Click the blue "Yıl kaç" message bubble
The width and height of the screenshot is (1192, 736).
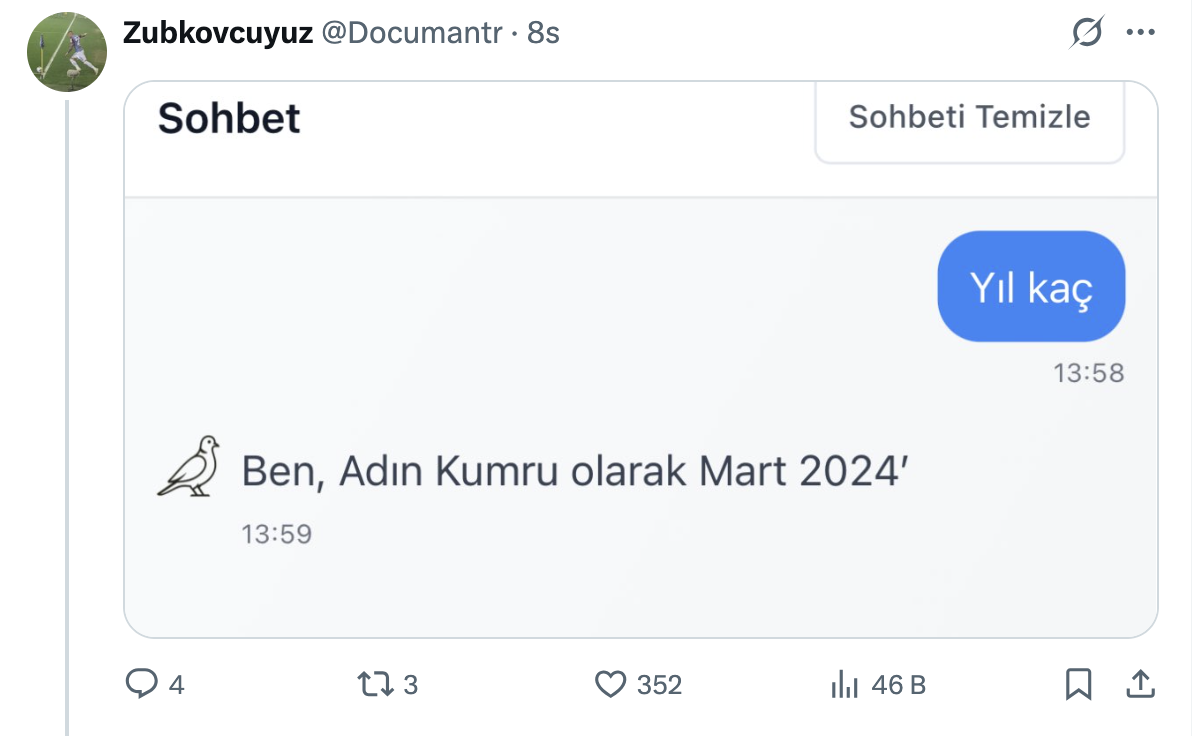[x=1031, y=287]
